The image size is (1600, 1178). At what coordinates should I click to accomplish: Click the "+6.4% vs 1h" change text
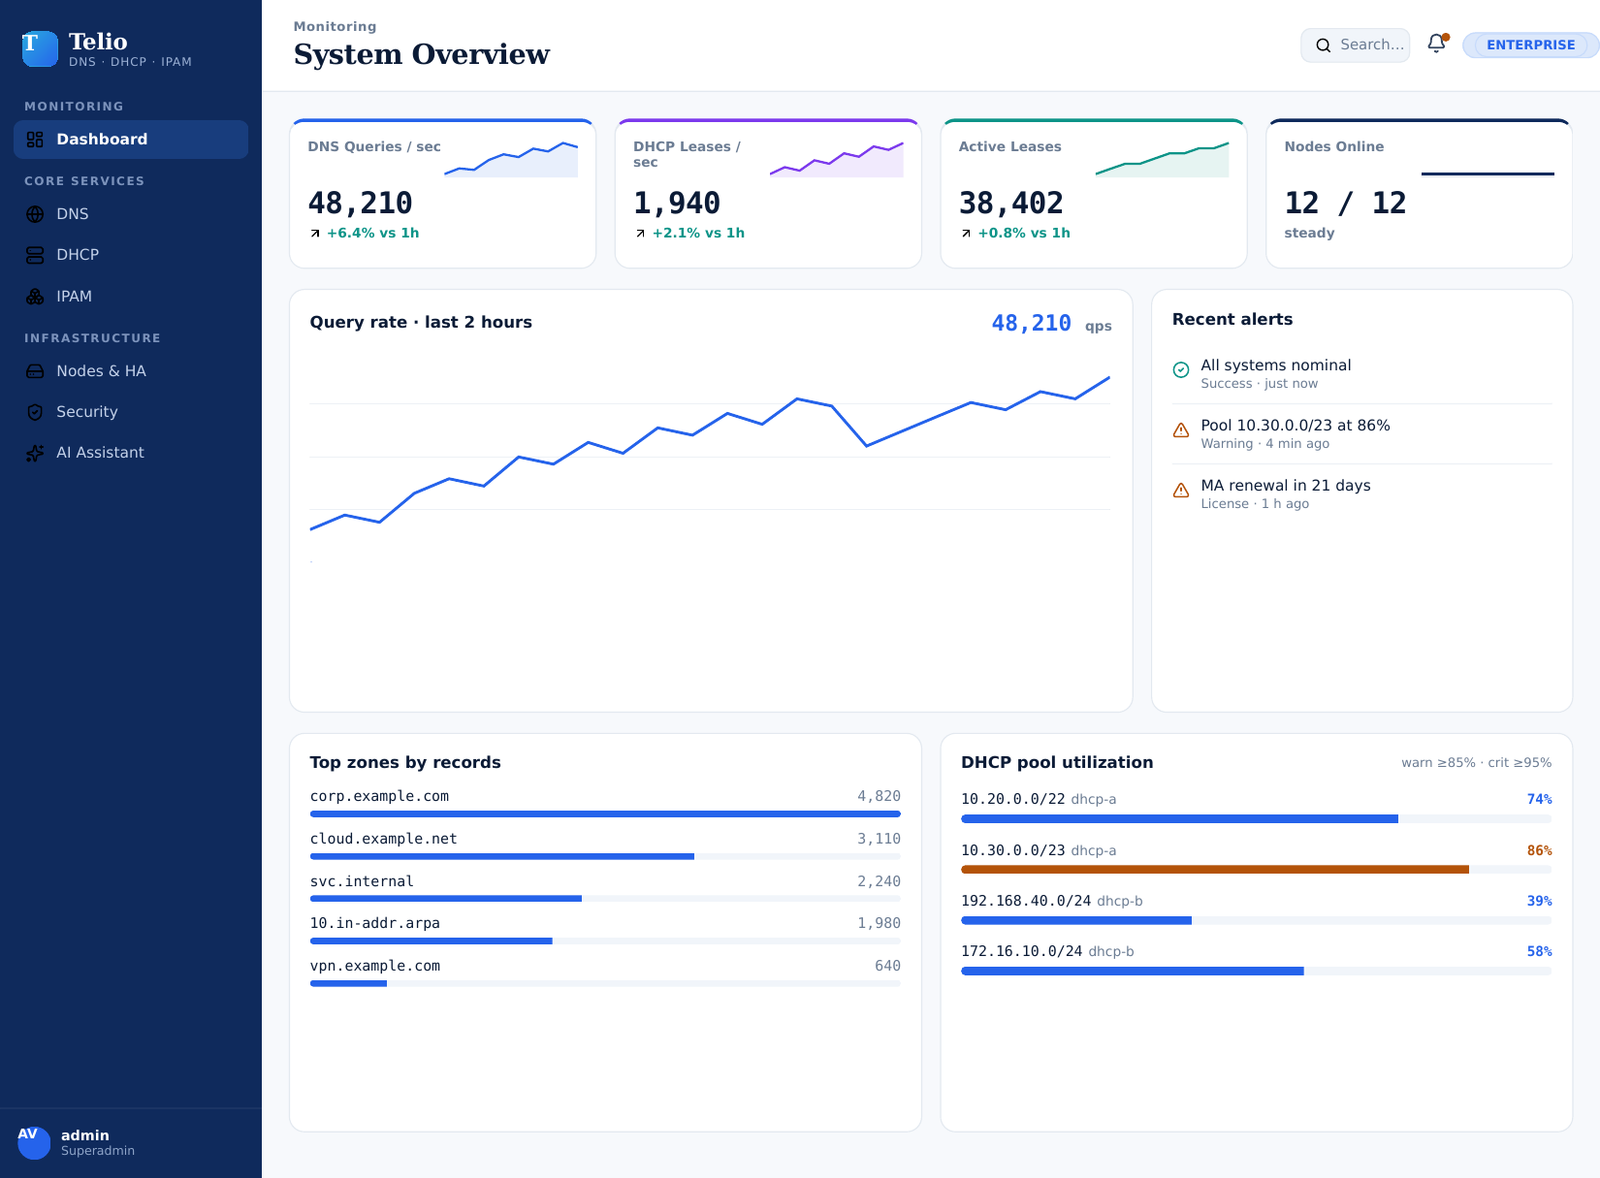(373, 233)
